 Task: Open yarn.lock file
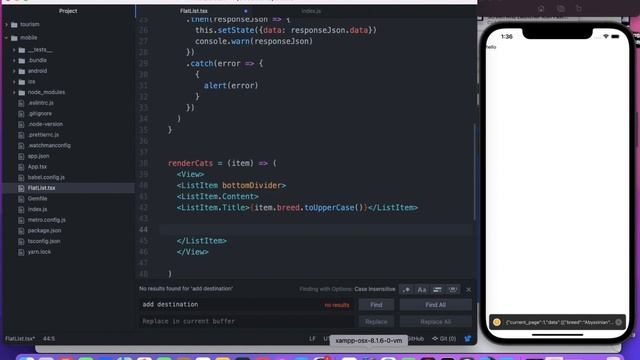coord(39,251)
